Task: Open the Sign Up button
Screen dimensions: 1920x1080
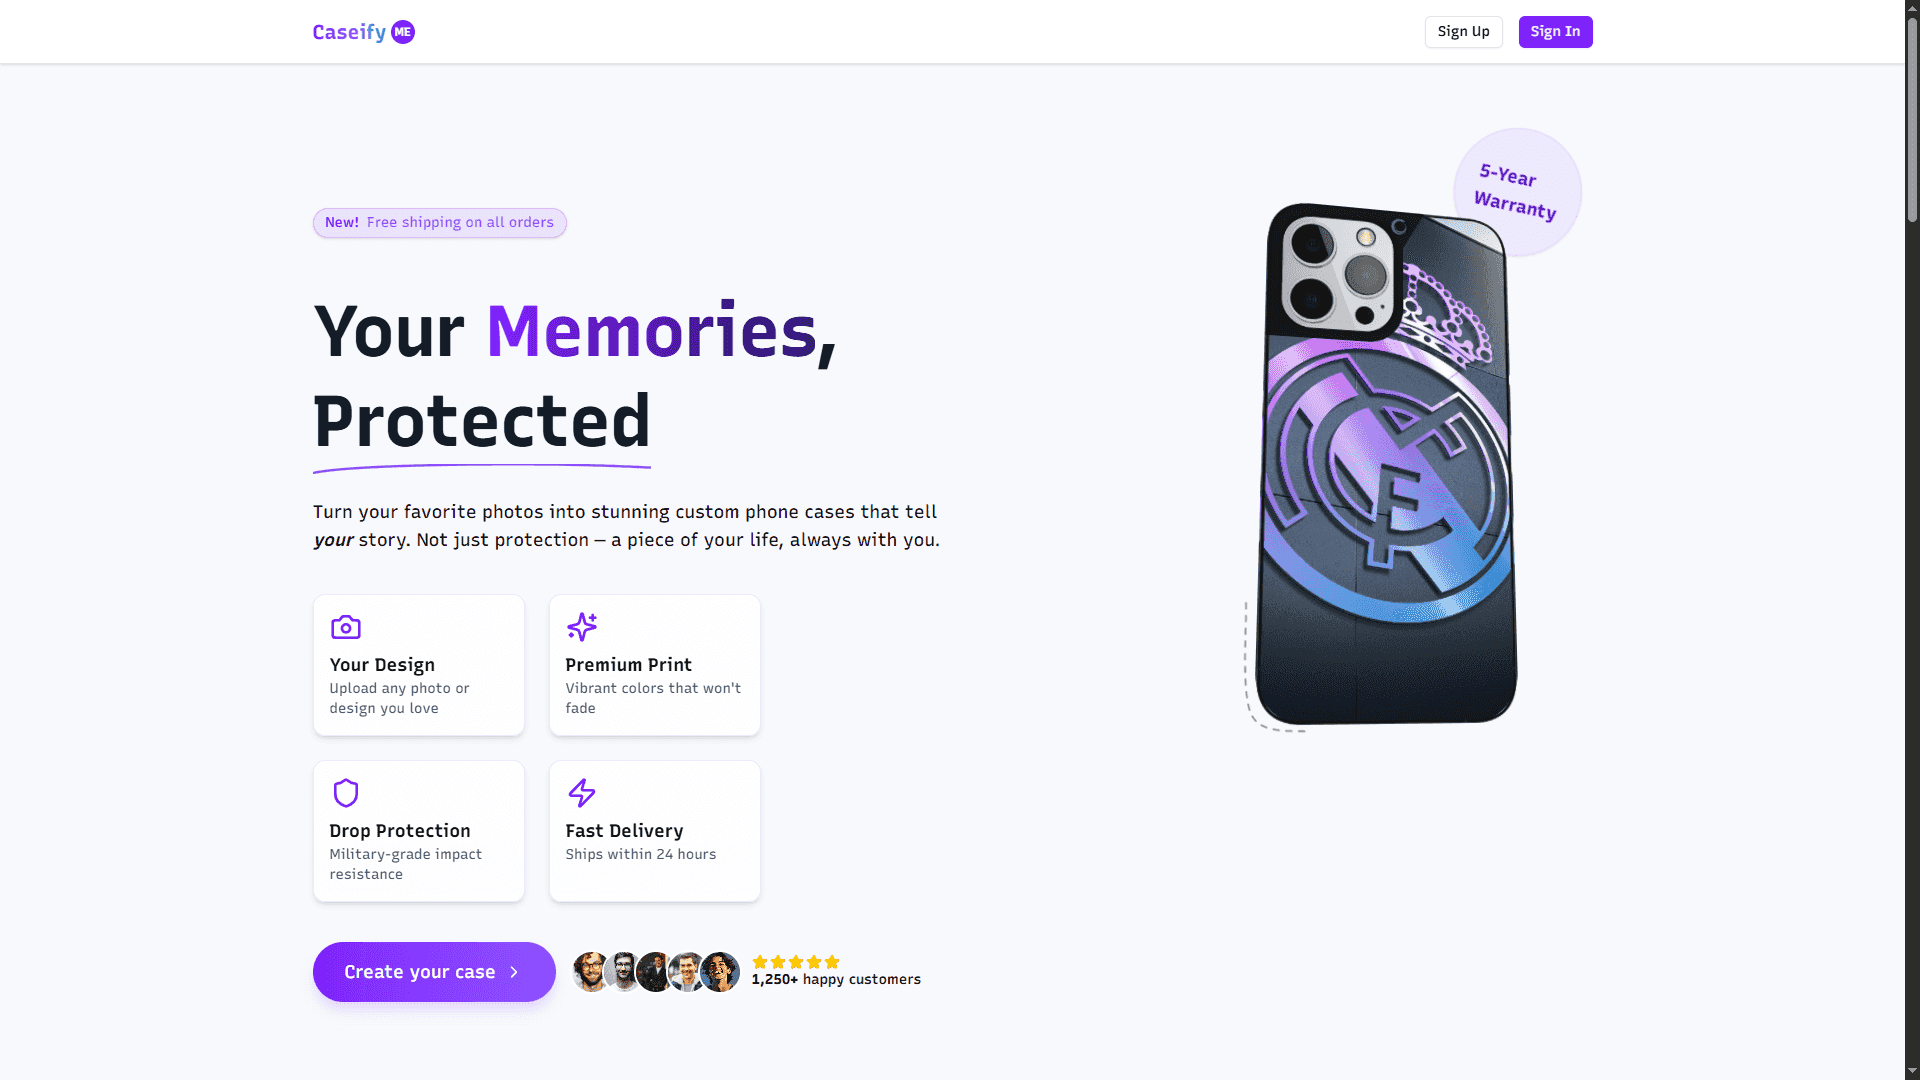Action: coord(1463,32)
